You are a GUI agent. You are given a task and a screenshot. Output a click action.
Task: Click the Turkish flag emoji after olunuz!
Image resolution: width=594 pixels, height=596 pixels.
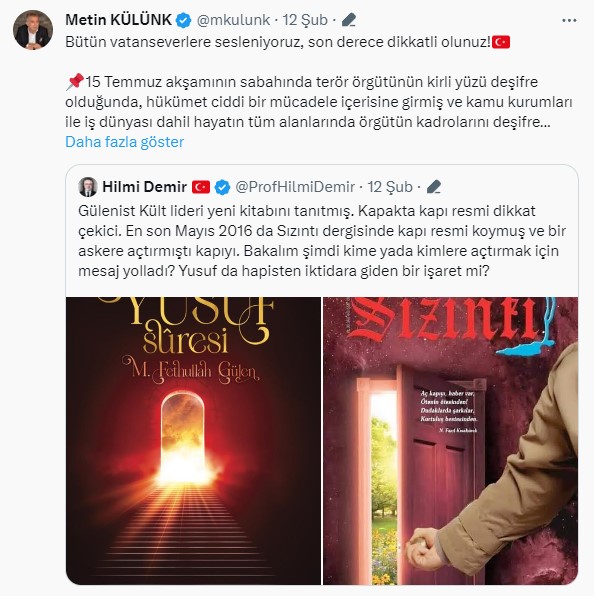coord(501,42)
